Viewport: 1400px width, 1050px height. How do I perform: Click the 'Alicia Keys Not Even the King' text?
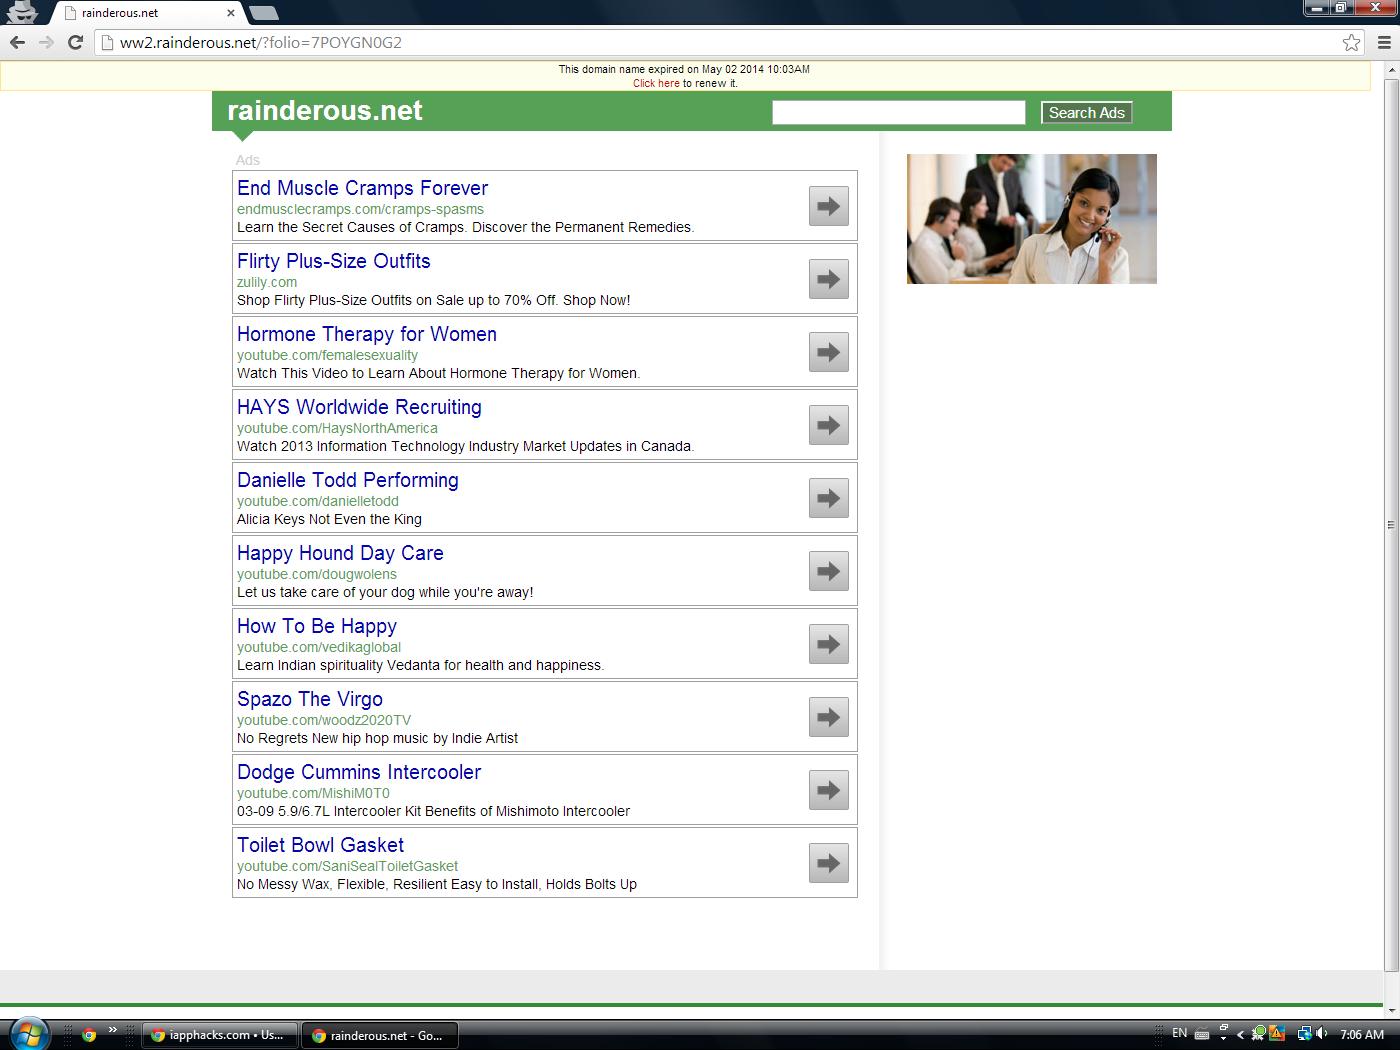point(329,519)
